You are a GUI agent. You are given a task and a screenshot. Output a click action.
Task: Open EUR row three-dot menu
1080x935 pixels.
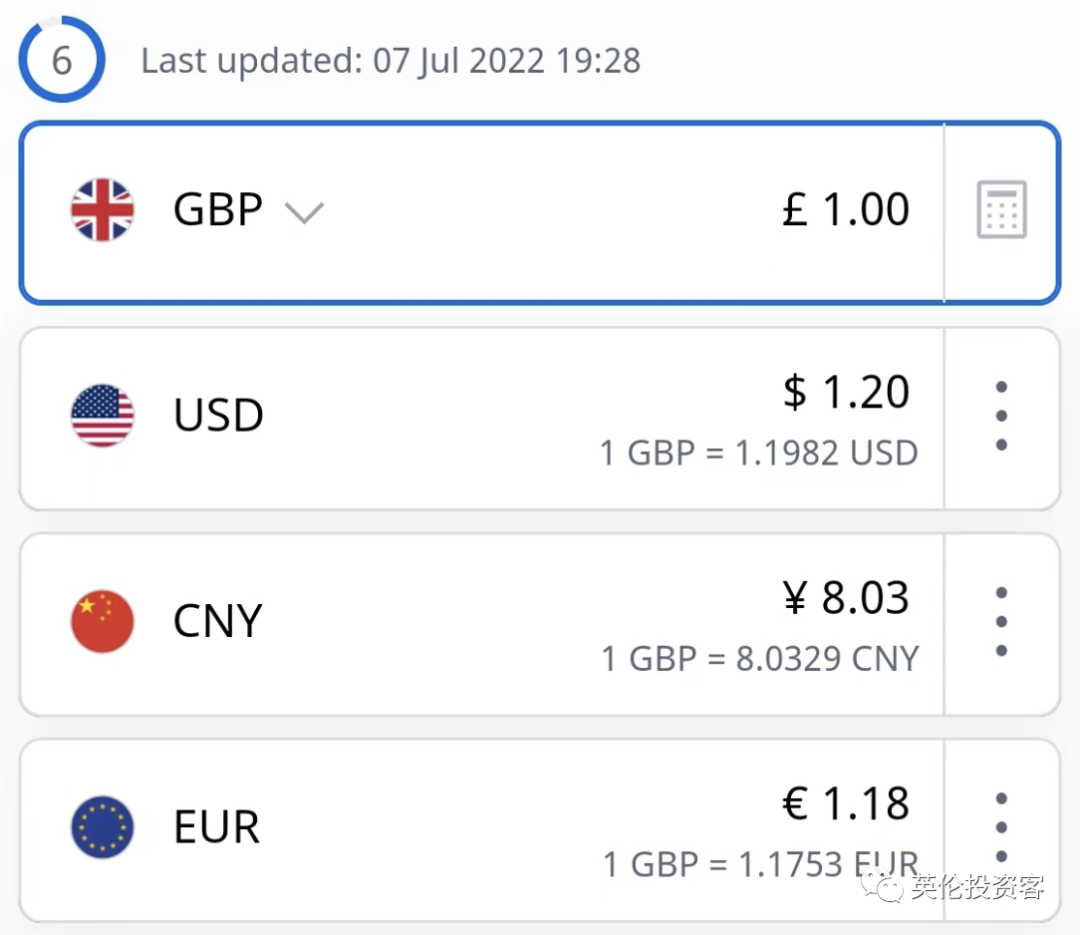(1001, 828)
